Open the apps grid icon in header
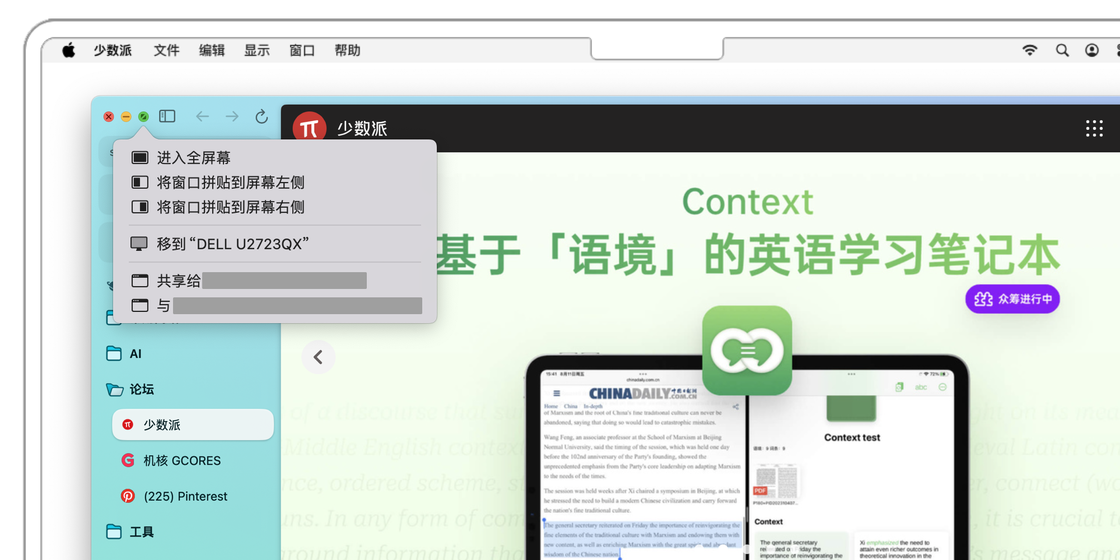Viewport: 1120px width, 560px height. point(1094,129)
